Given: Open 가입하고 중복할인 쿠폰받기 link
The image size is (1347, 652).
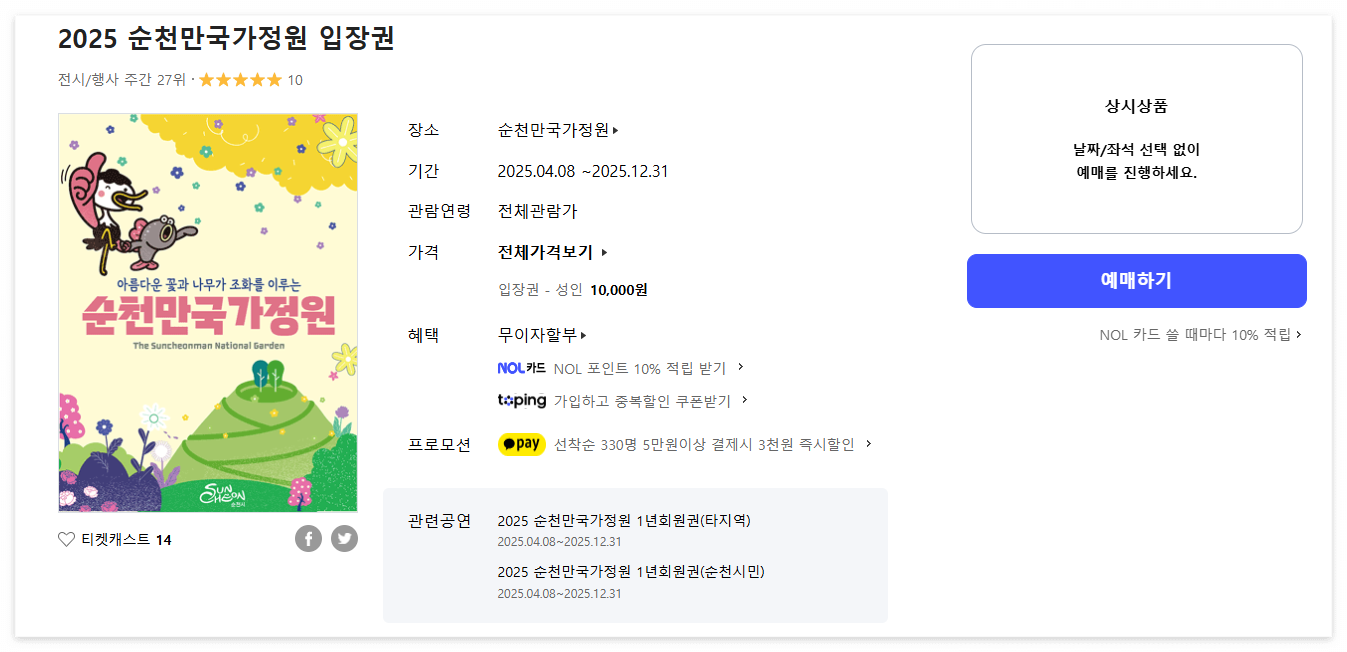Looking at the screenshot, I should [x=651, y=401].
